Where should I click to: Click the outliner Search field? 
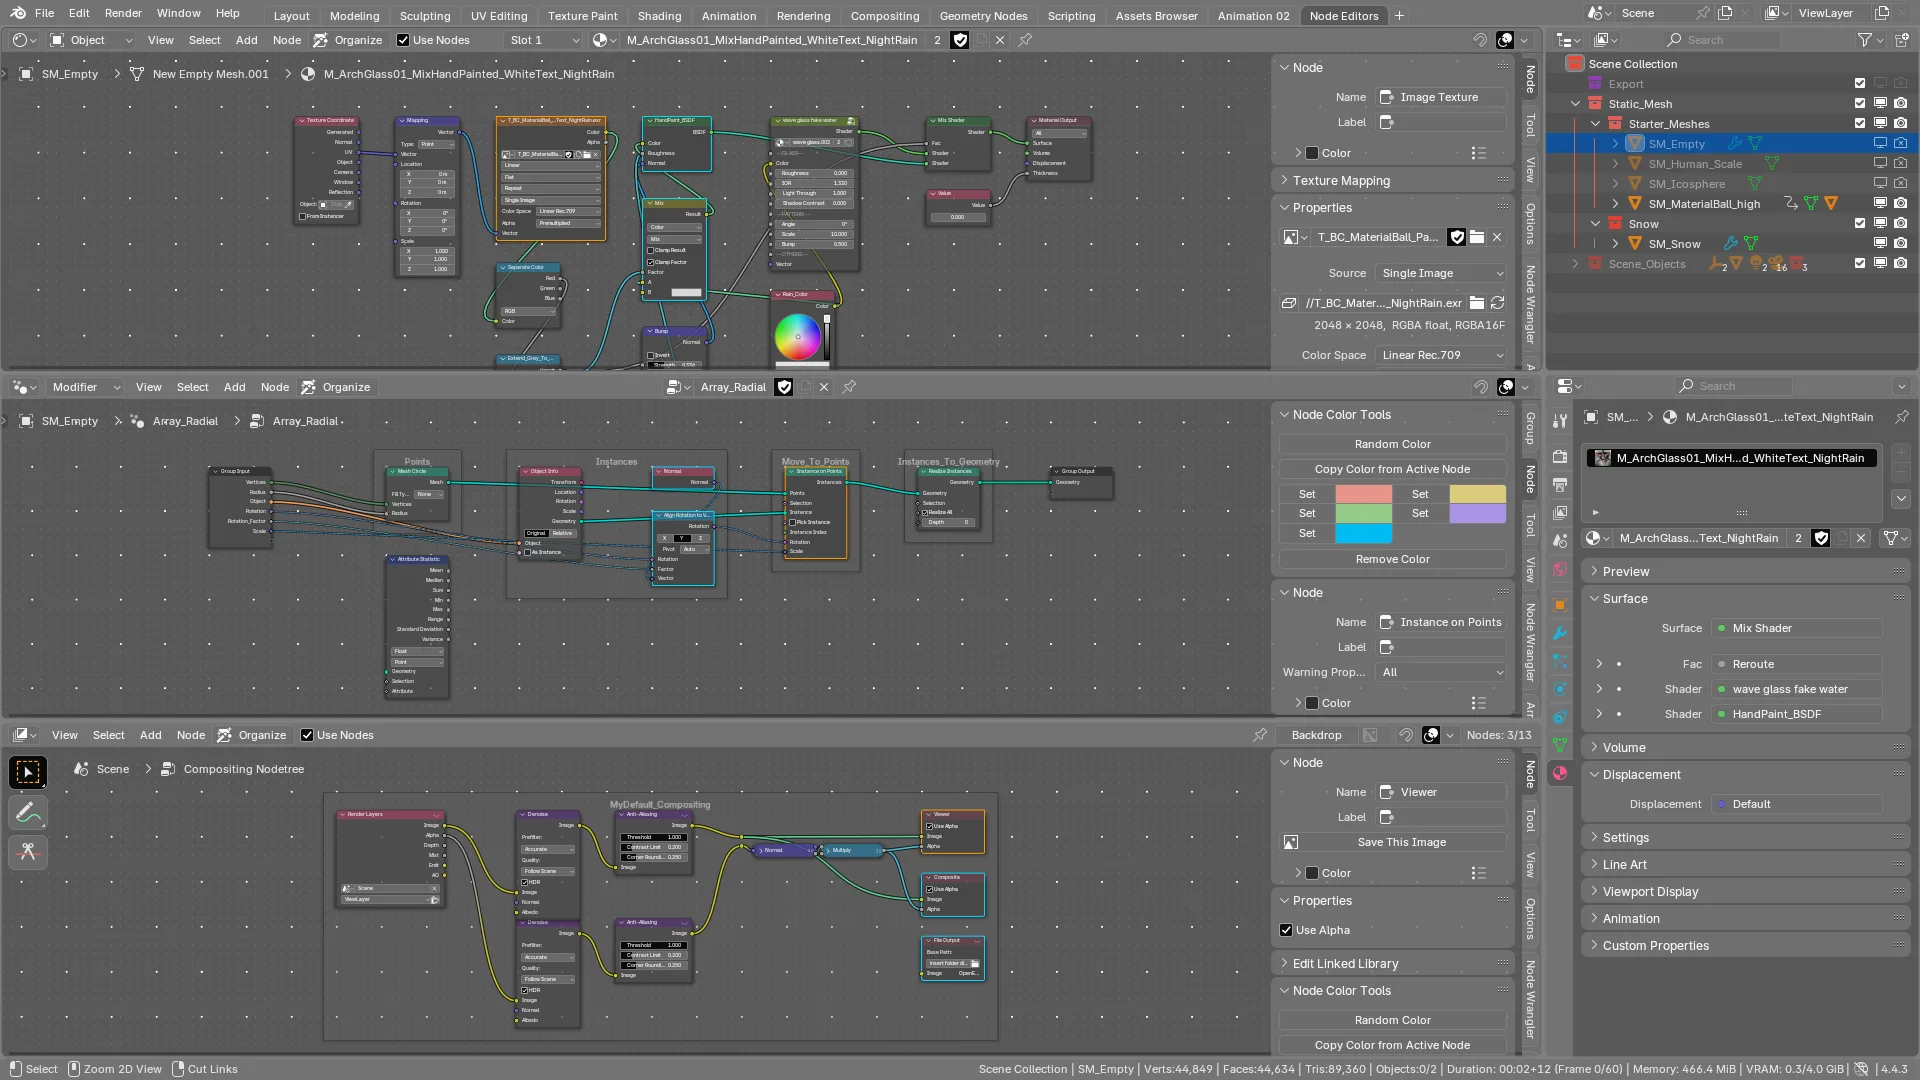[x=1721, y=40]
